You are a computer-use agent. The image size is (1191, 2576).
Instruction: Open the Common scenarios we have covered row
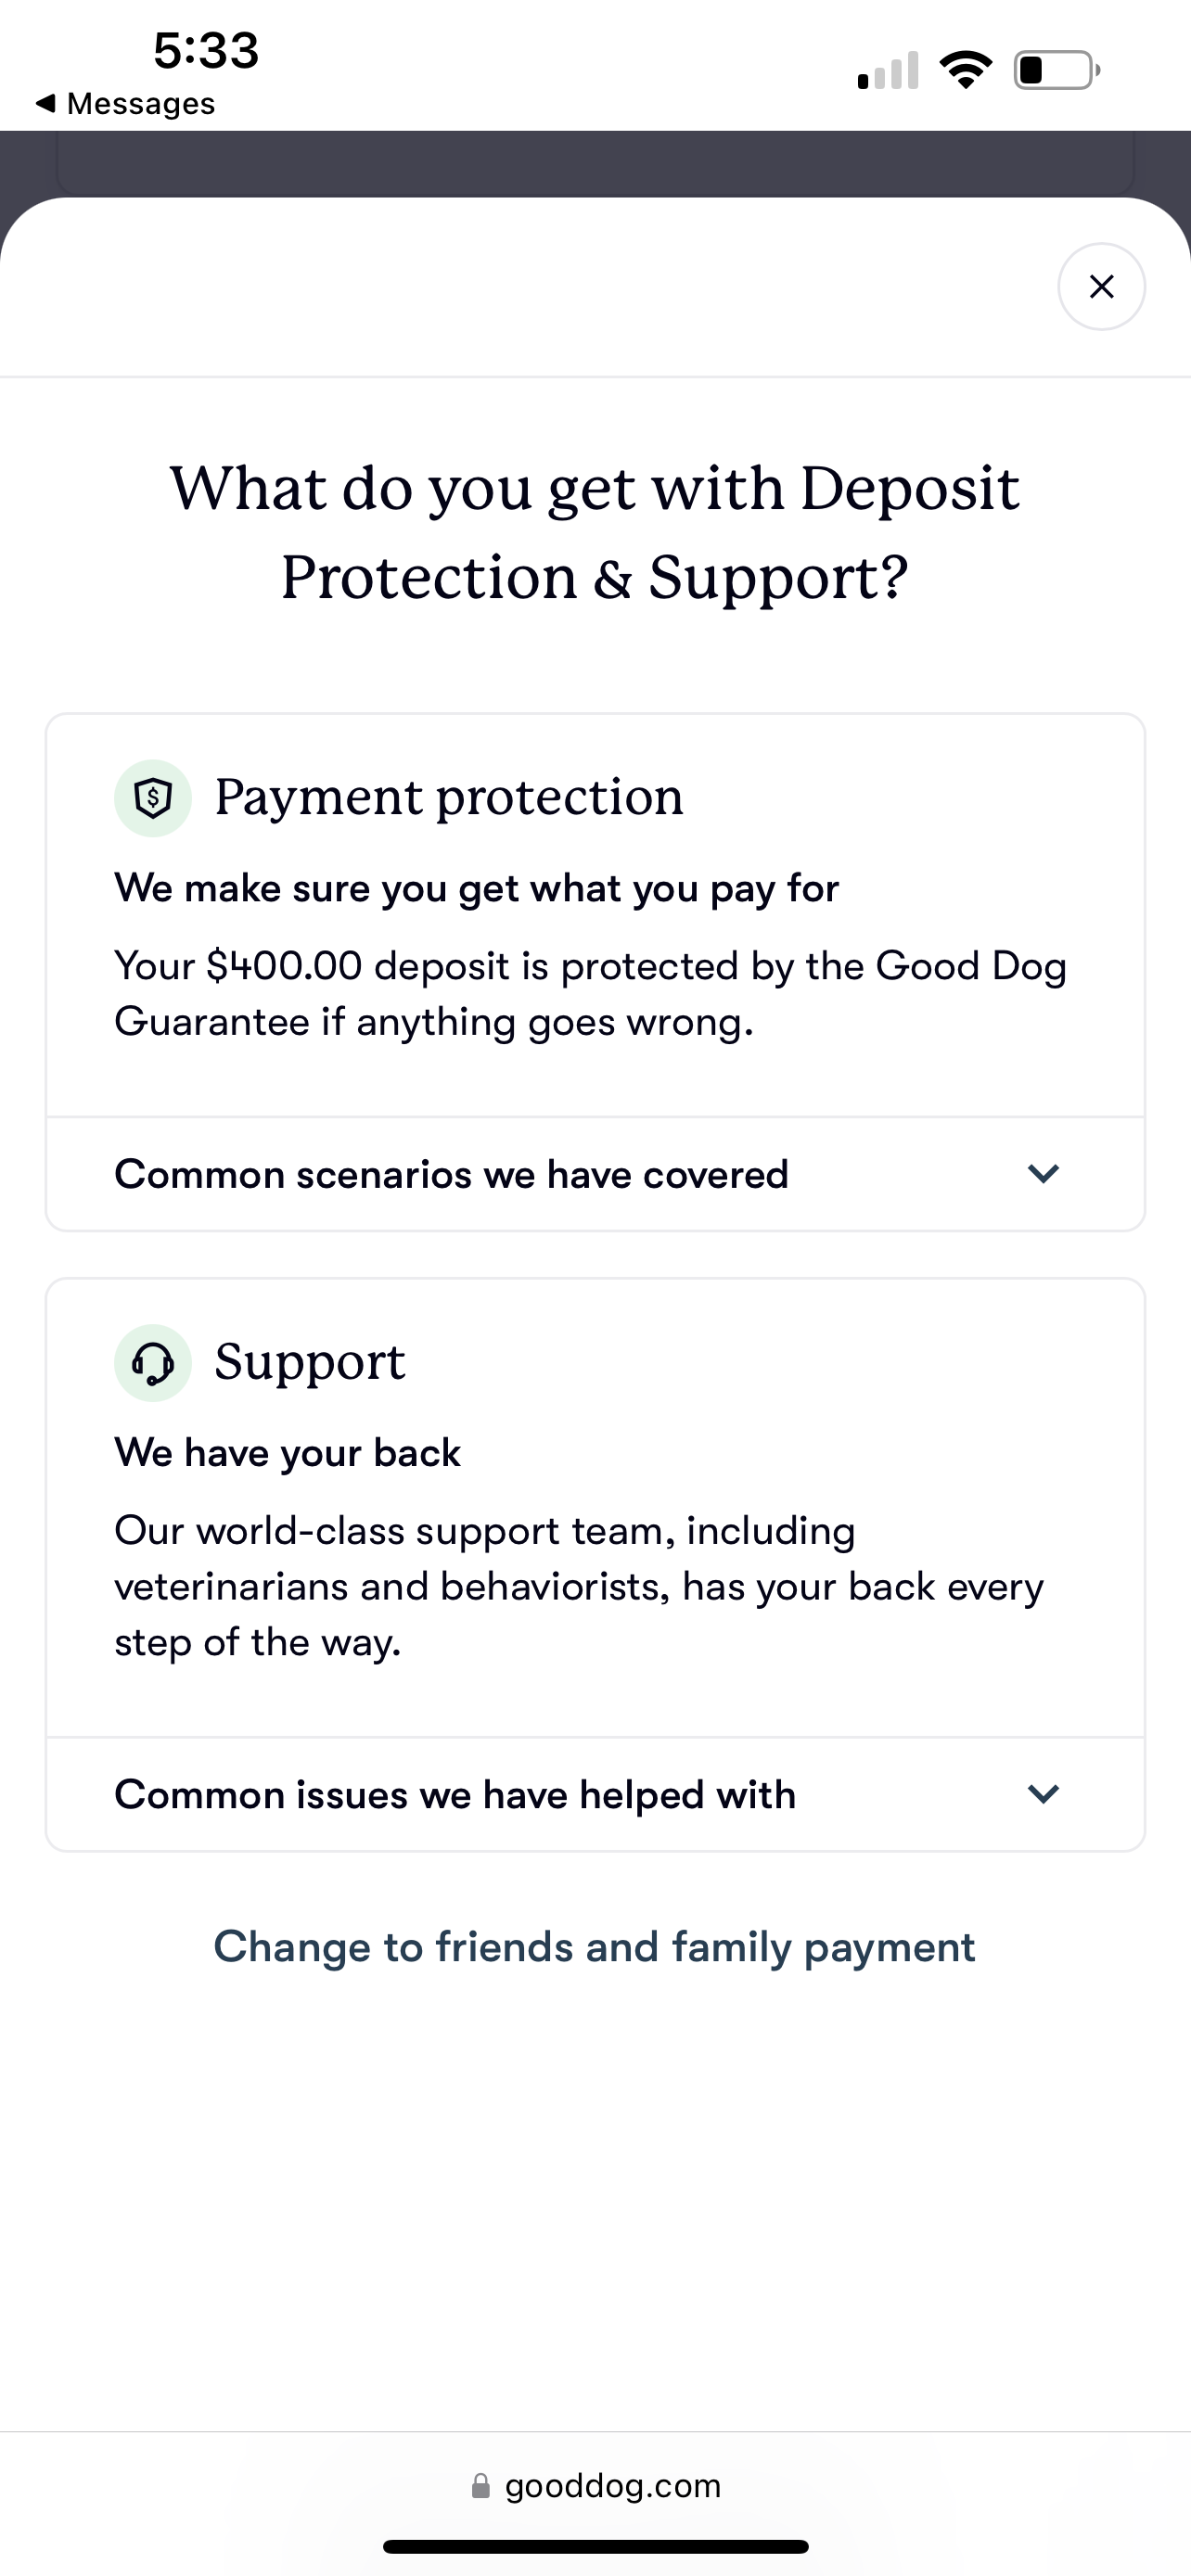pyautogui.click(x=595, y=1174)
